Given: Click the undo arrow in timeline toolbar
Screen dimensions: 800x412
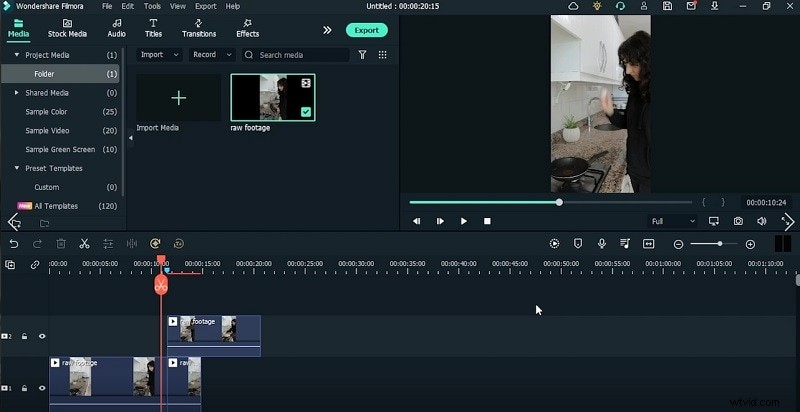Looking at the screenshot, I should [14, 244].
